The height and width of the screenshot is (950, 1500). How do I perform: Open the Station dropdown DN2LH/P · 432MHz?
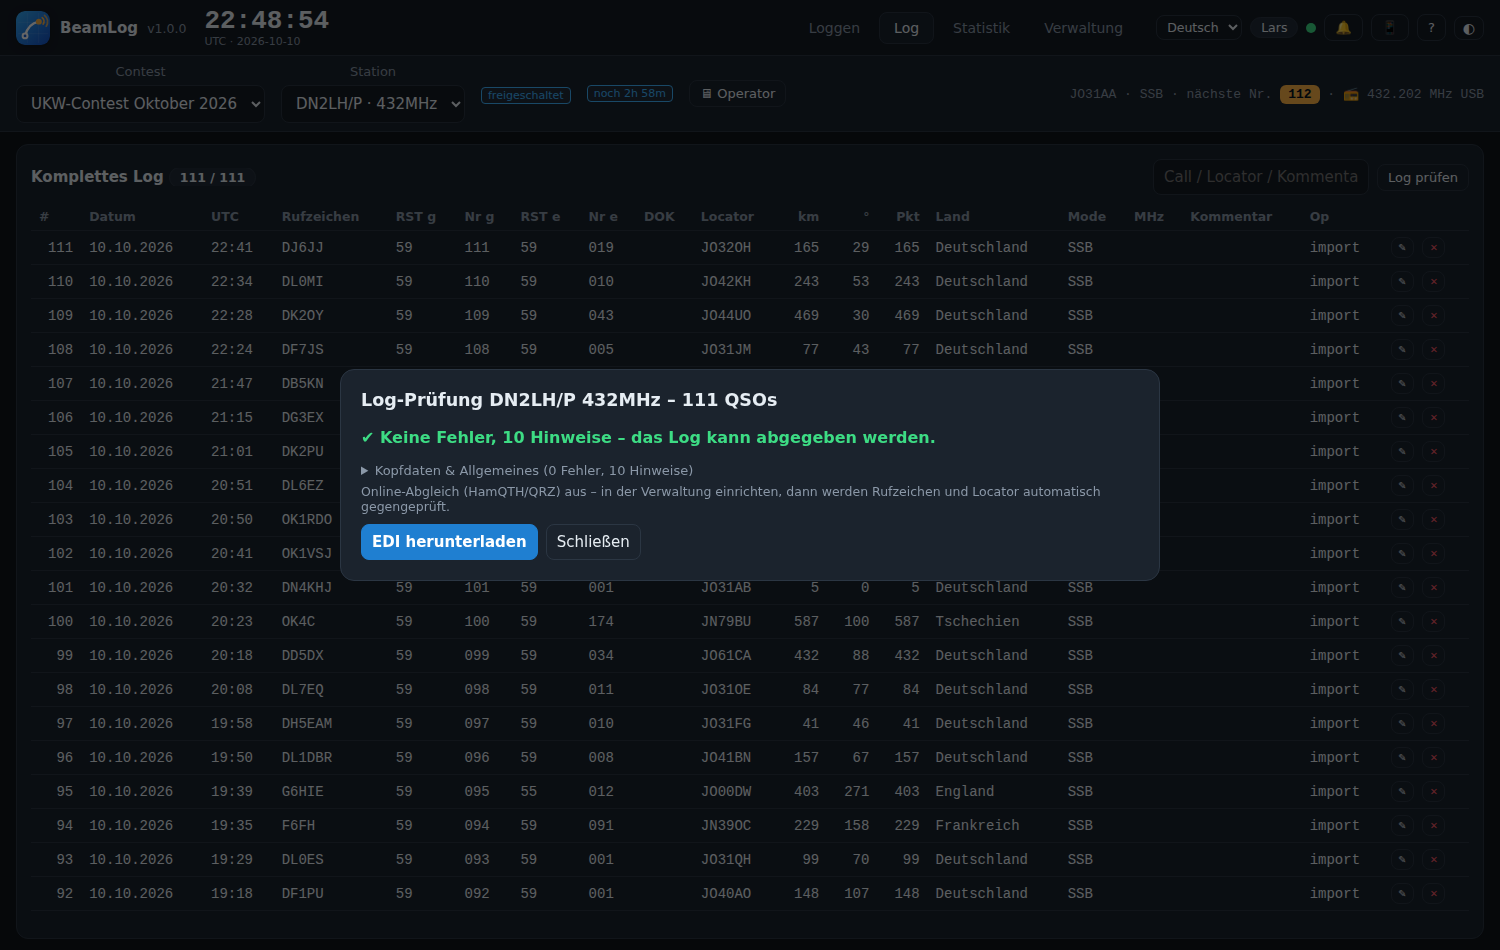click(x=373, y=104)
